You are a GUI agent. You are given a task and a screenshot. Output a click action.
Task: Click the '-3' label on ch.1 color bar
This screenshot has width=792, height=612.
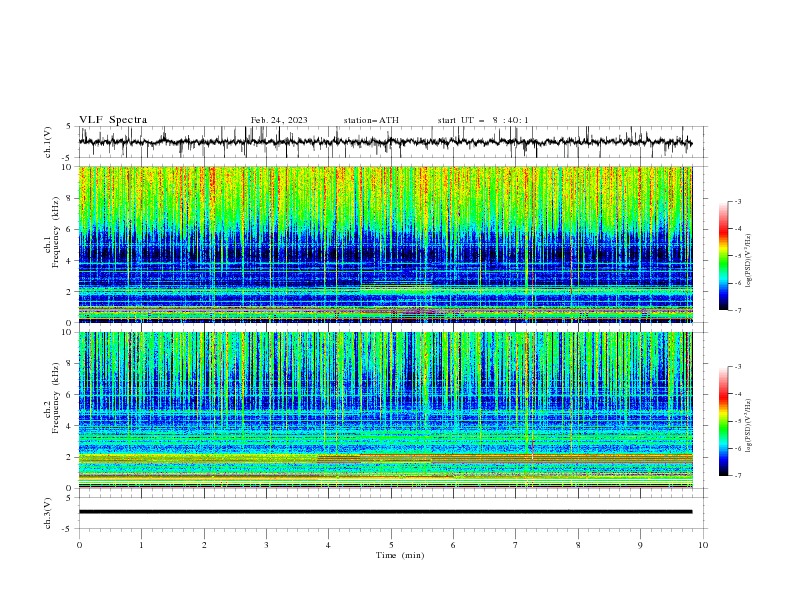coord(737,201)
